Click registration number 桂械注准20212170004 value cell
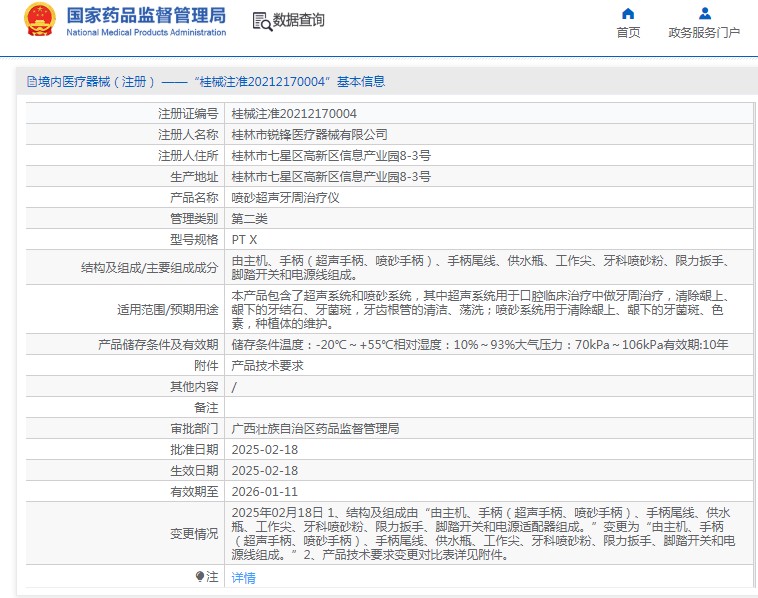This screenshot has height=598, width=758. point(294,114)
